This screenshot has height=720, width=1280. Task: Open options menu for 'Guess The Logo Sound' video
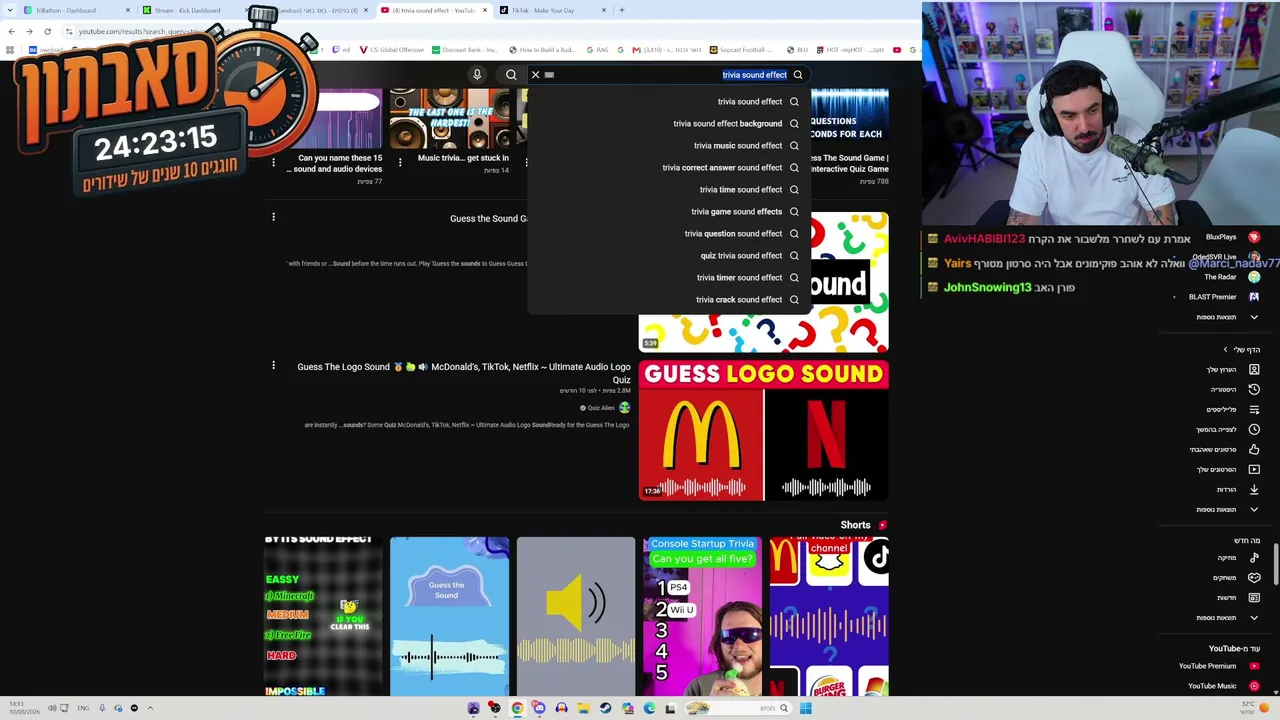(x=273, y=366)
